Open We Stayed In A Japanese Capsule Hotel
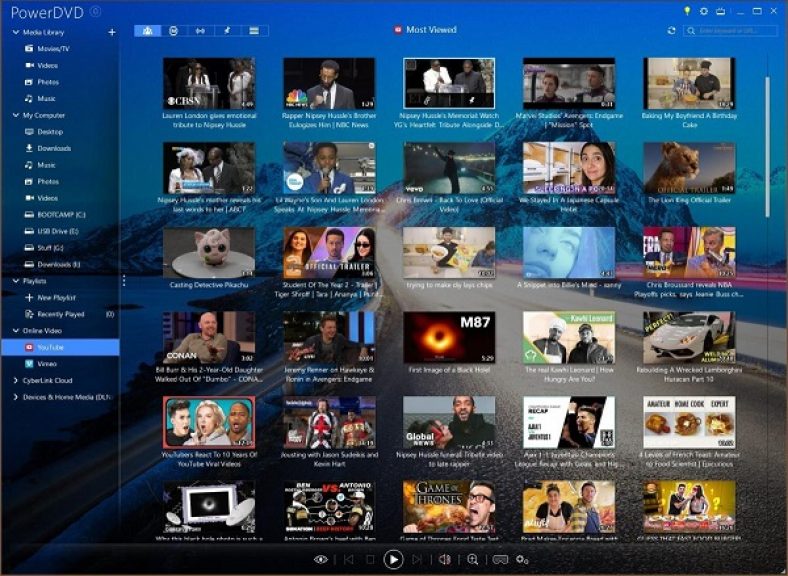788x576 pixels. tap(569, 168)
